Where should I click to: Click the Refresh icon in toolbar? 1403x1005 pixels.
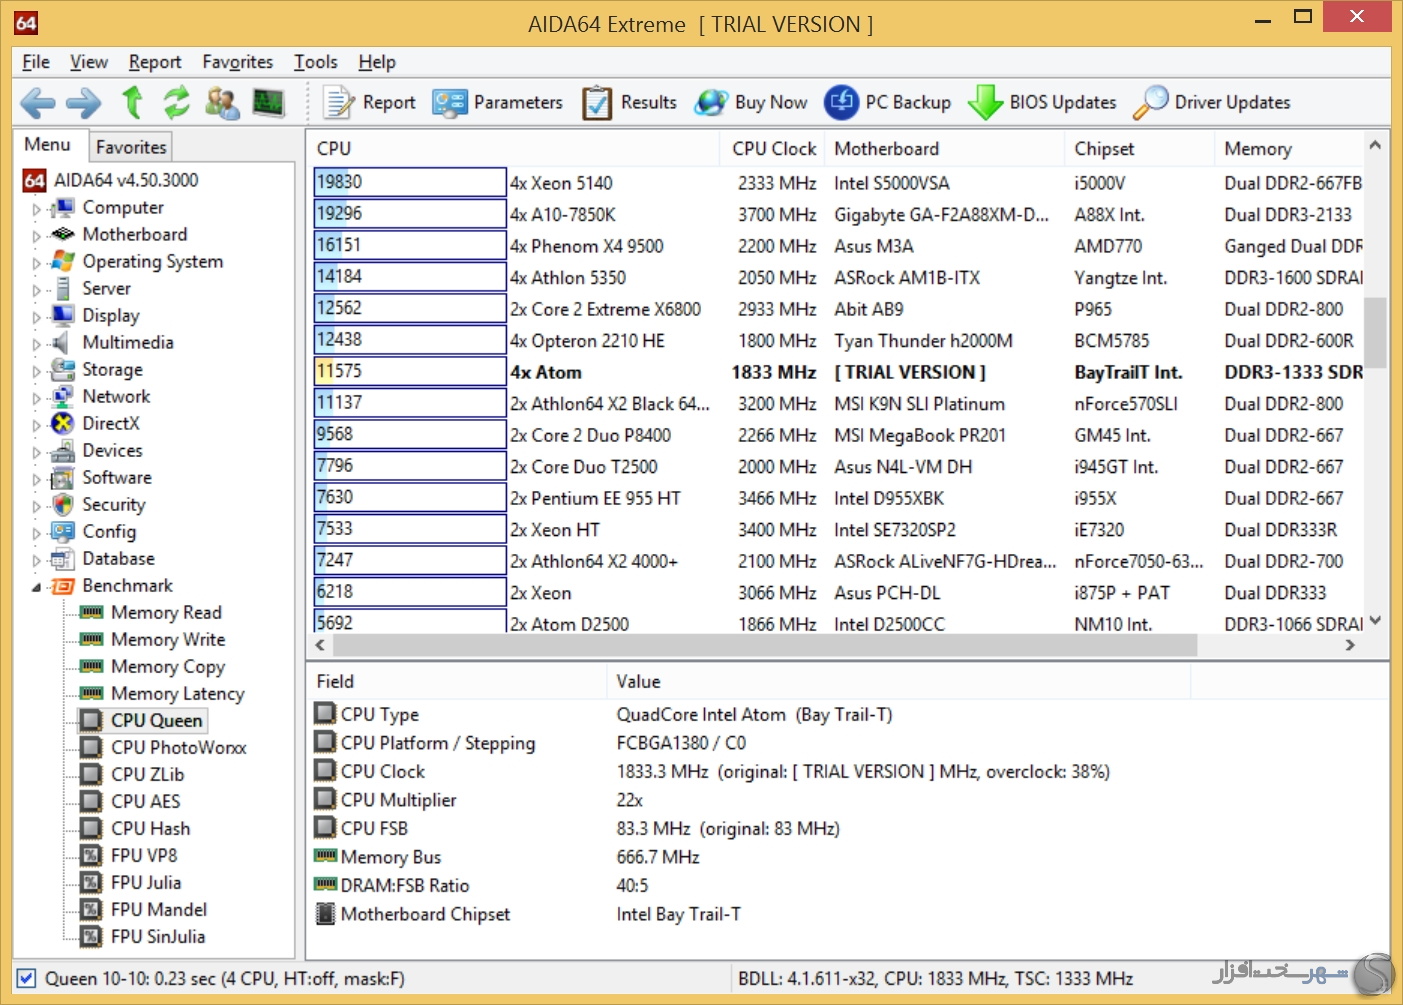click(x=177, y=103)
